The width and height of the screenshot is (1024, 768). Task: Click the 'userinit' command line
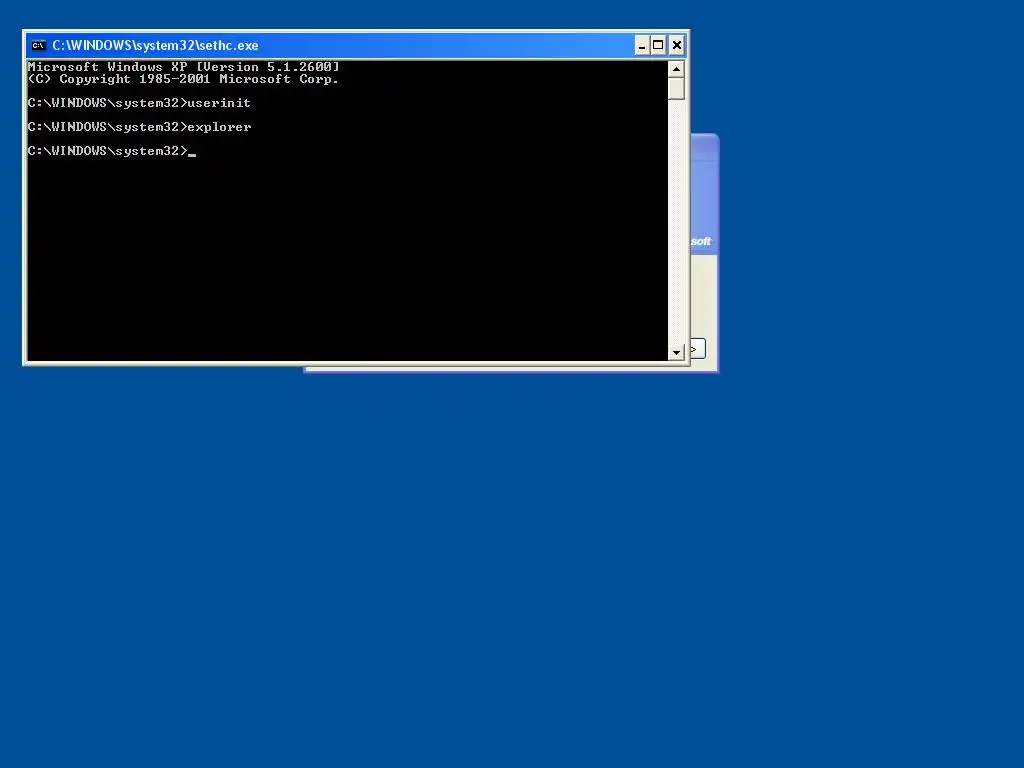139,103
